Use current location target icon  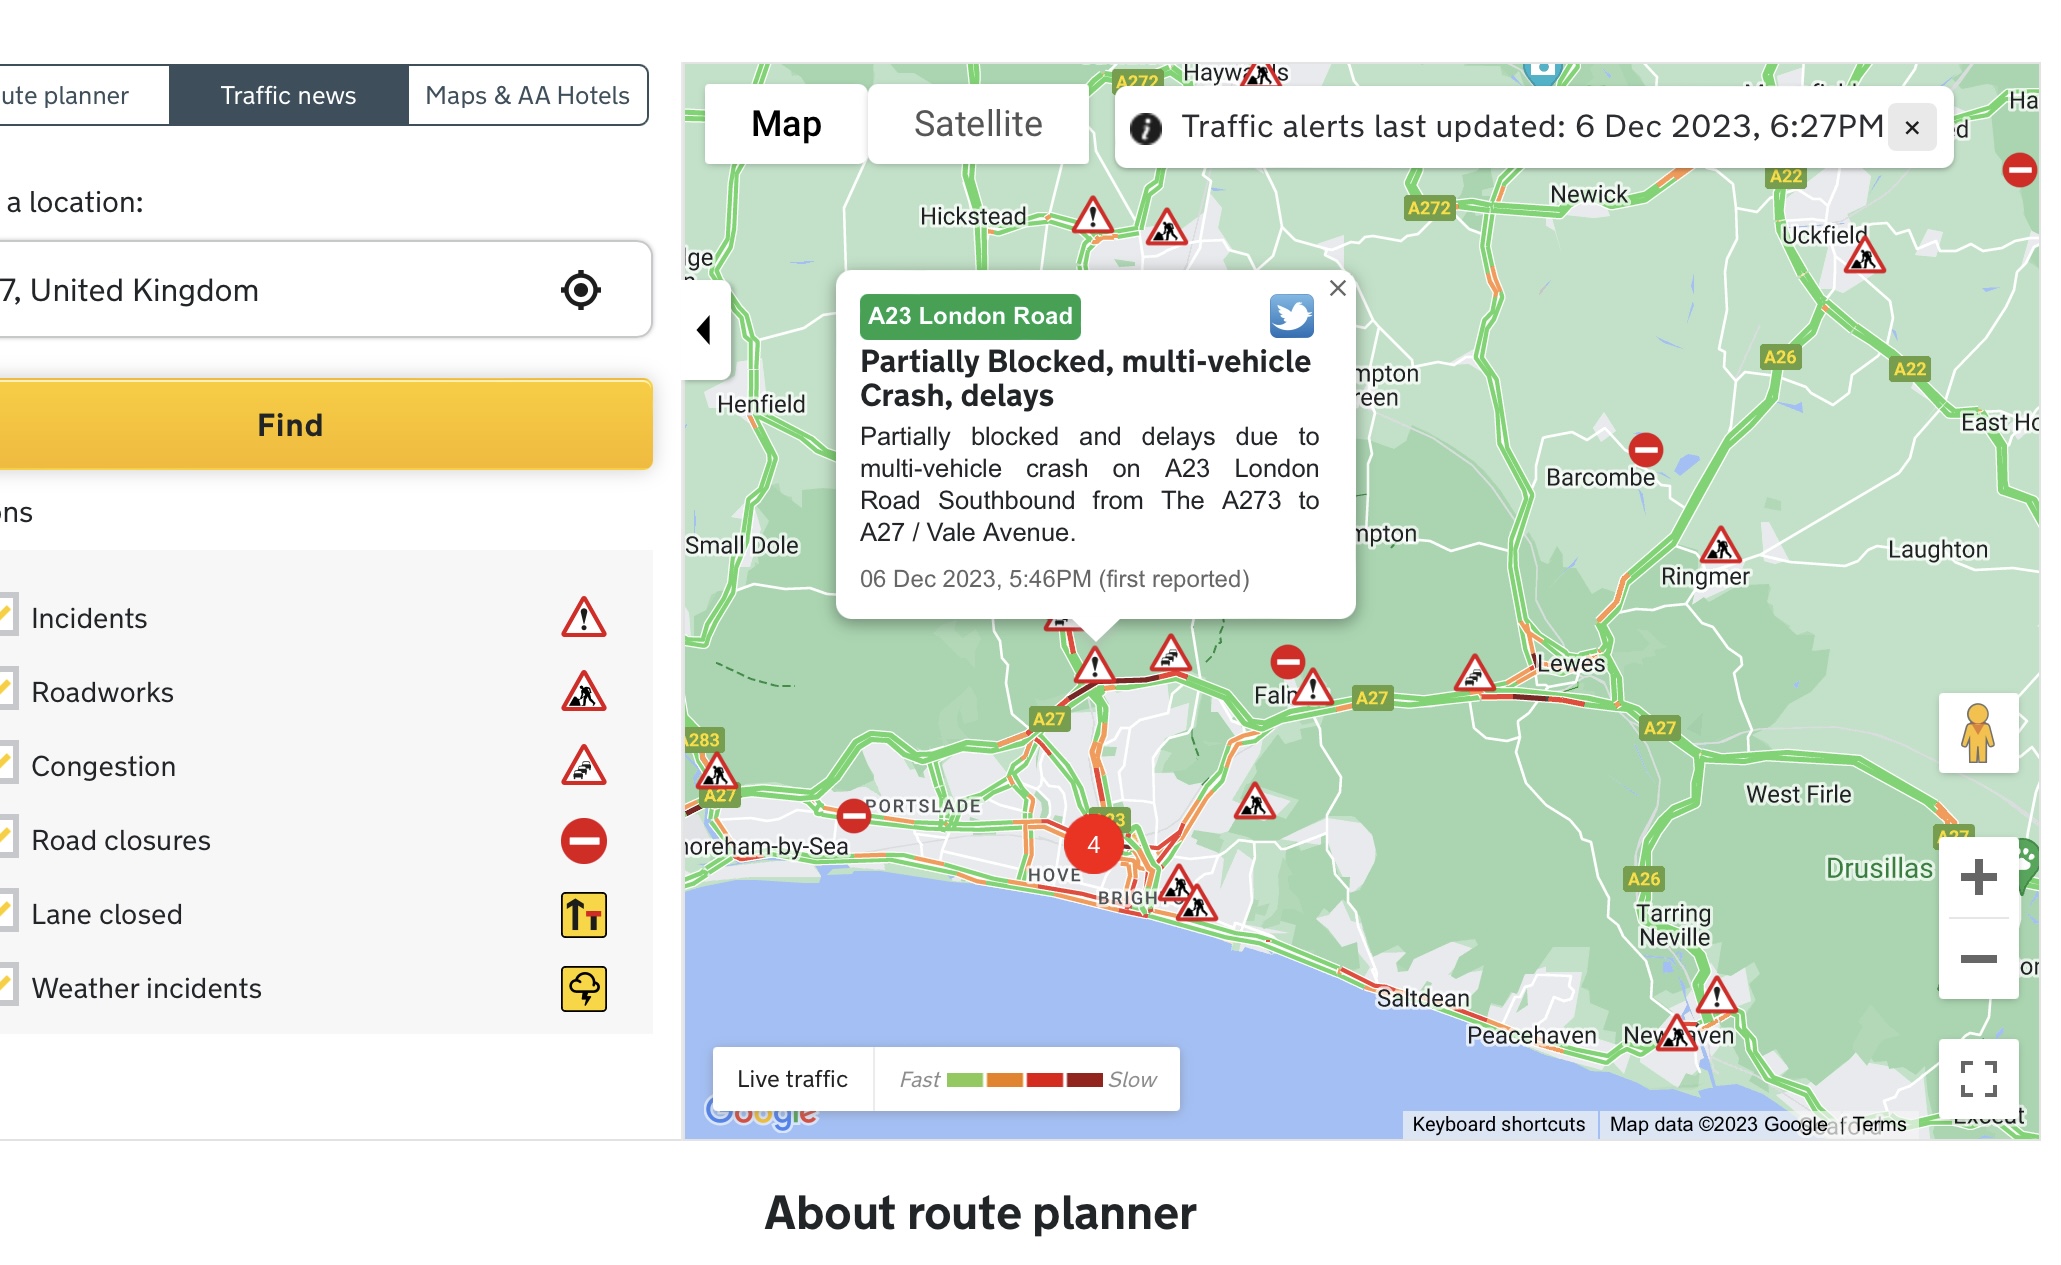pos(581,290)
